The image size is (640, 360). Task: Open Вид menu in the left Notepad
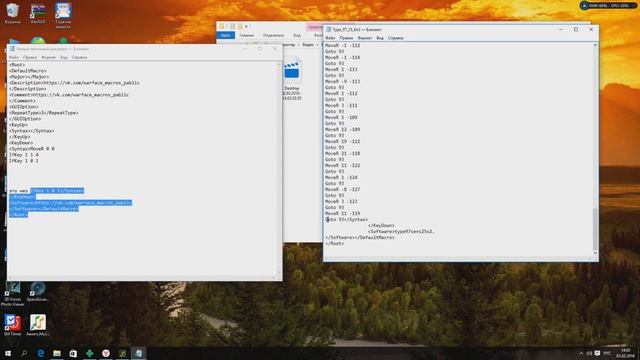coord(64,58)
